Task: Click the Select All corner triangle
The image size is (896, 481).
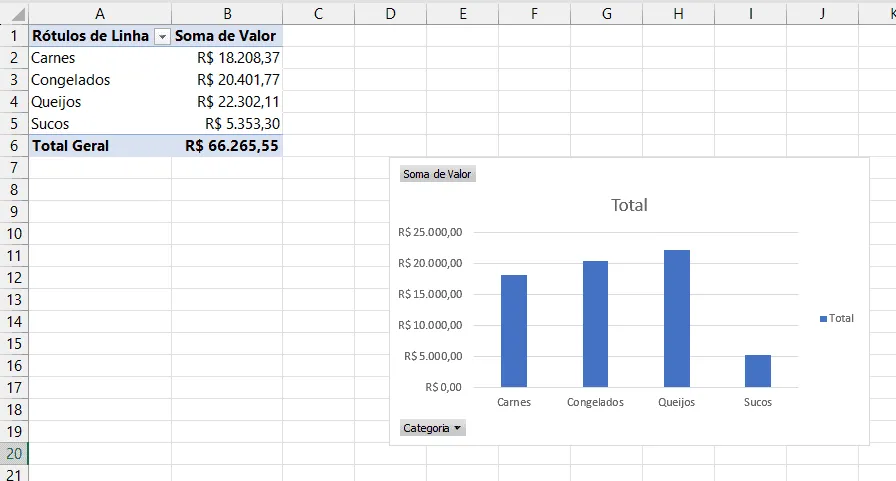Action: 18,14
